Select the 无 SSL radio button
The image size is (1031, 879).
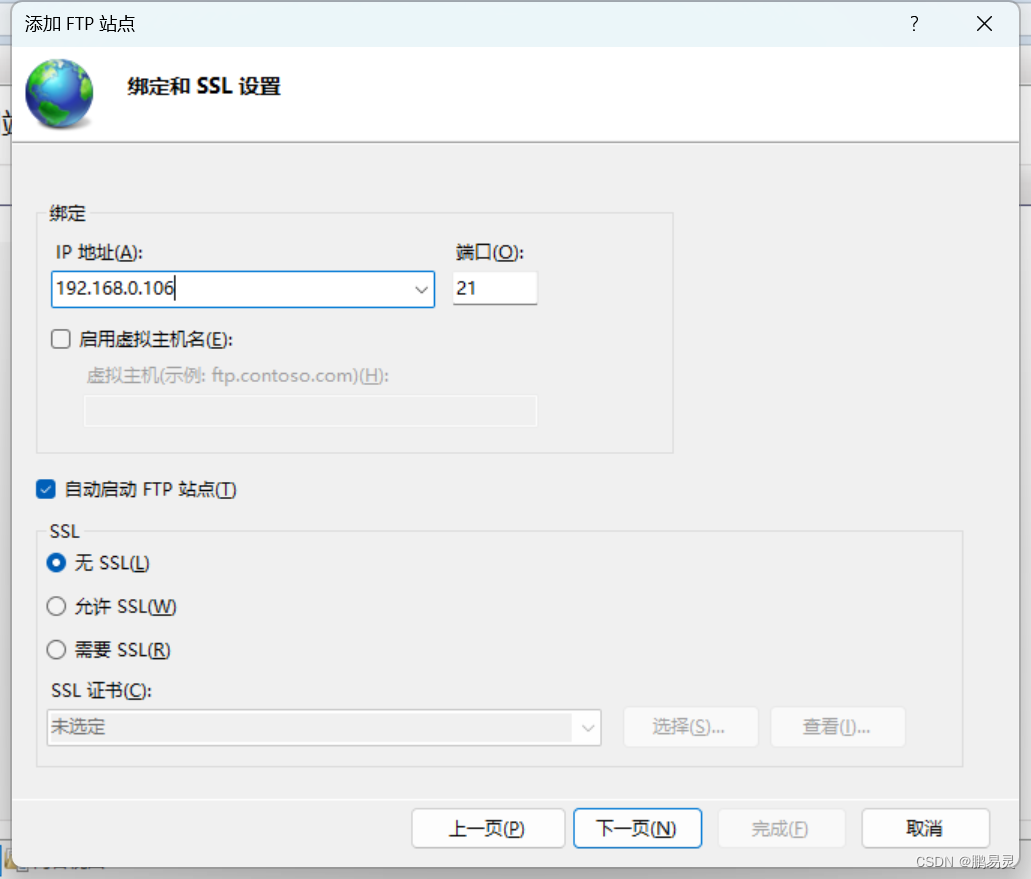coord(57,563)
